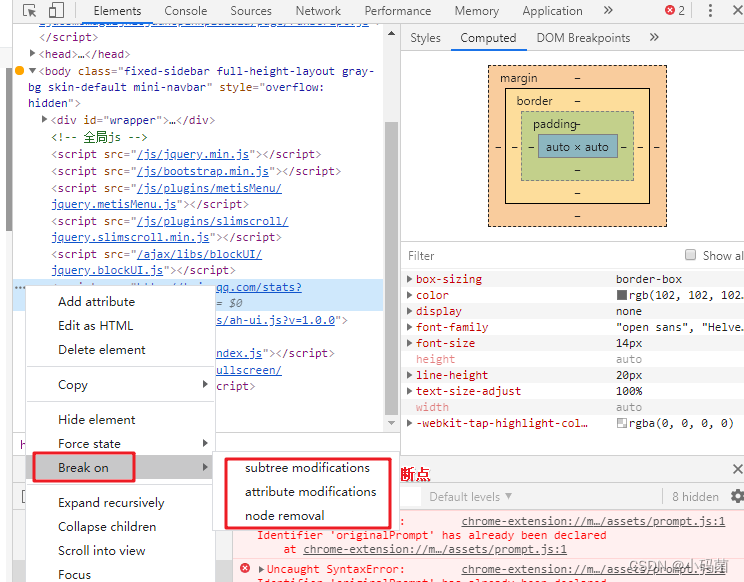
Task: Open the console settings gear icon
Action: click(737, 496)
